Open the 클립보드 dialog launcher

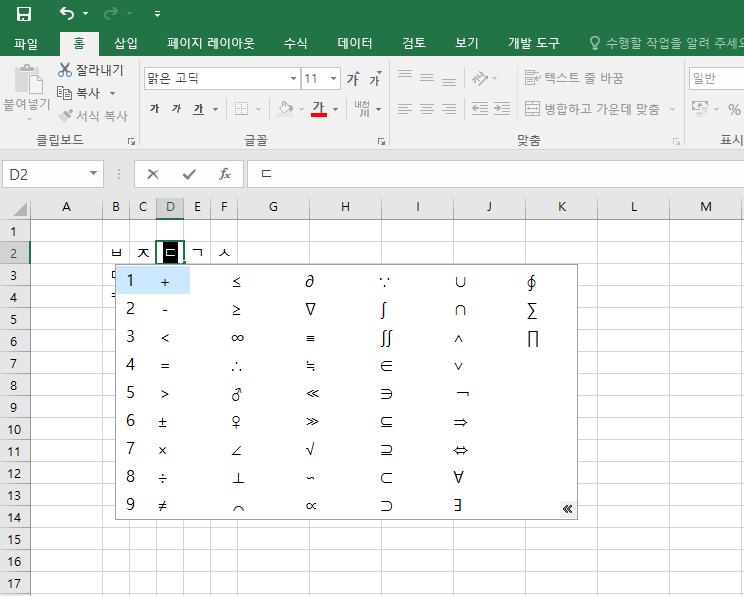(x=131, y=141)
